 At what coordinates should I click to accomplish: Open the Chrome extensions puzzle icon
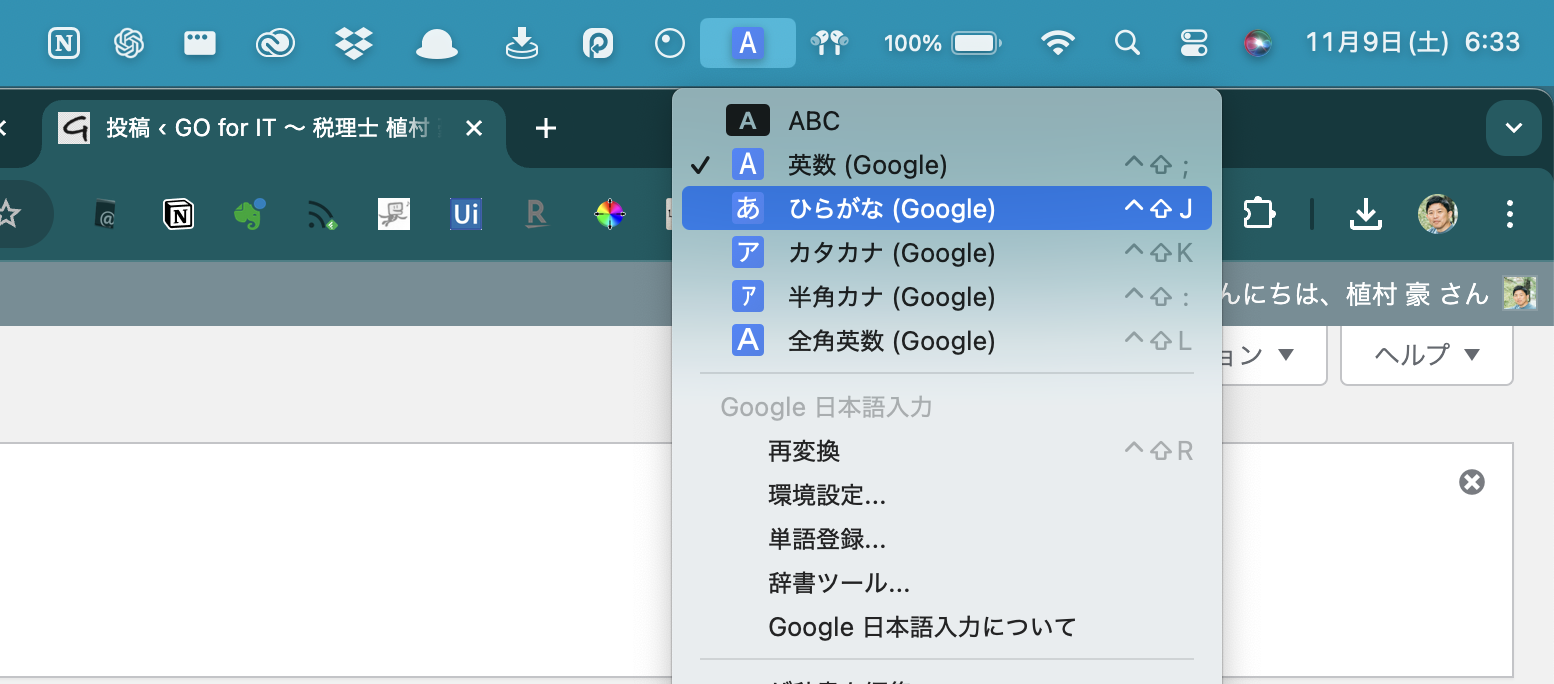coord(1258,213)
